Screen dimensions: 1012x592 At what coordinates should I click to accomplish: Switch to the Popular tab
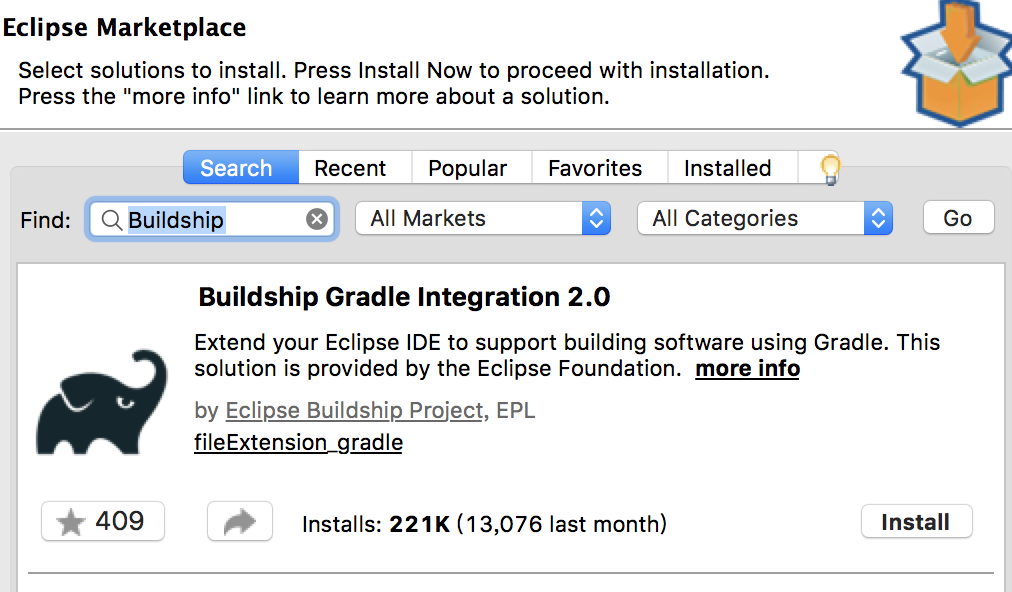click(x=468, y=168)
